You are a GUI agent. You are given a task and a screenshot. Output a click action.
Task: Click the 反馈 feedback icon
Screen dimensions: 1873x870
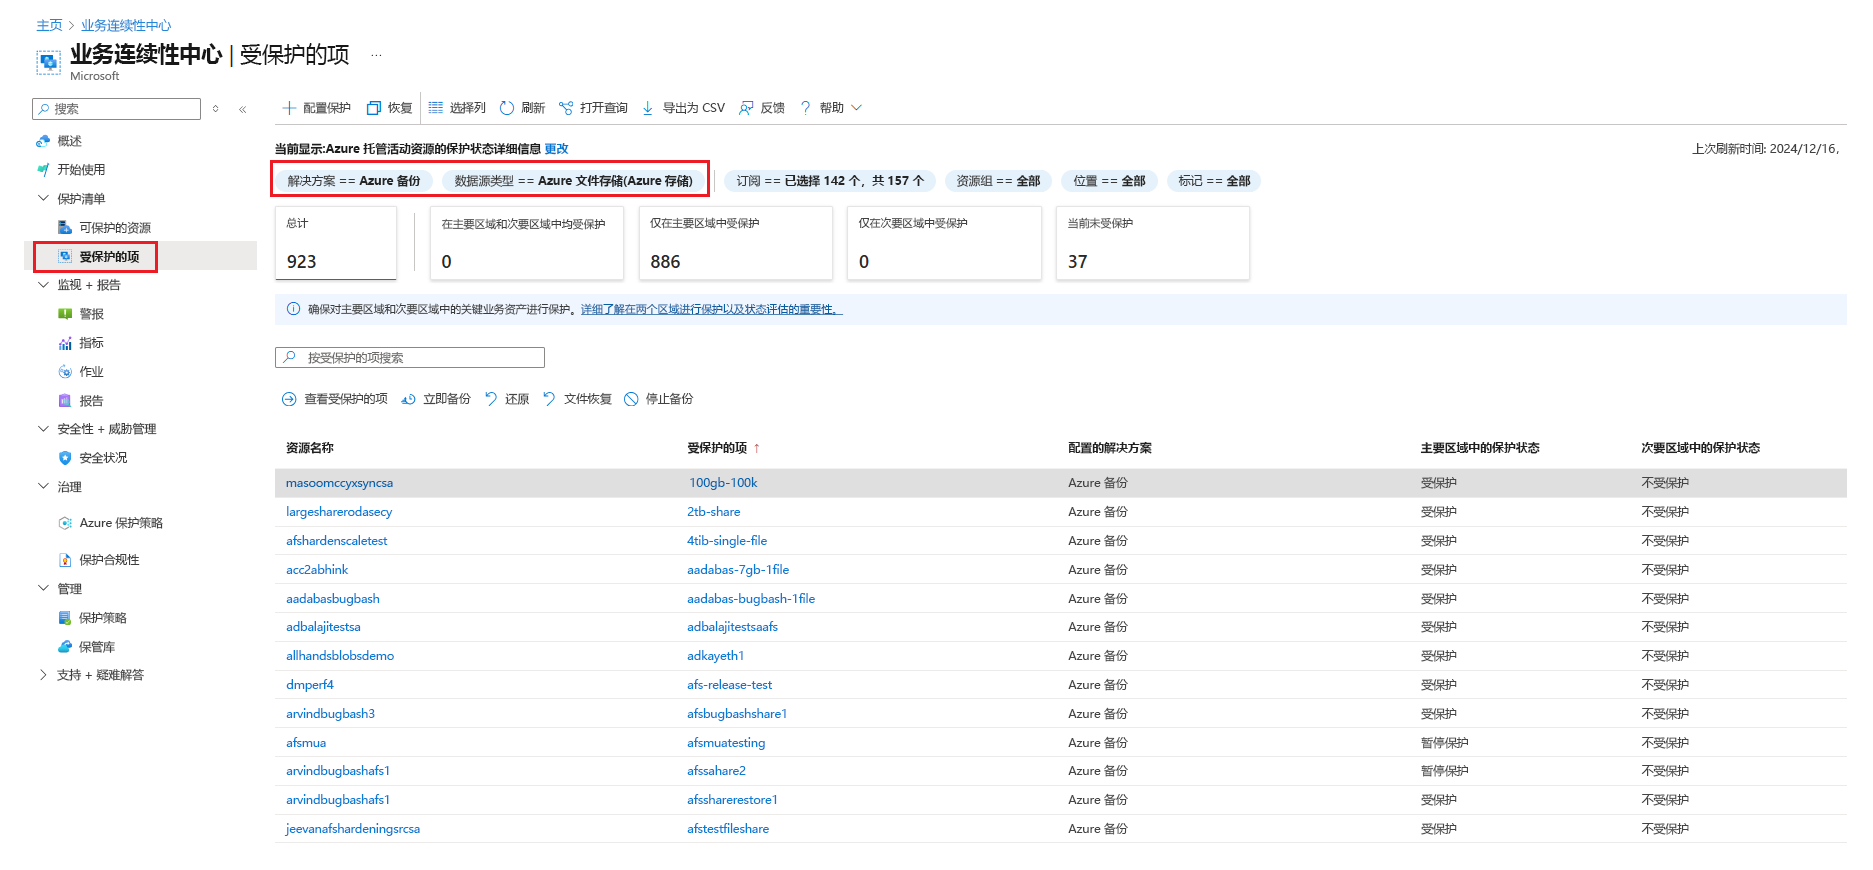pyautogui.click(x=746, y=108)
